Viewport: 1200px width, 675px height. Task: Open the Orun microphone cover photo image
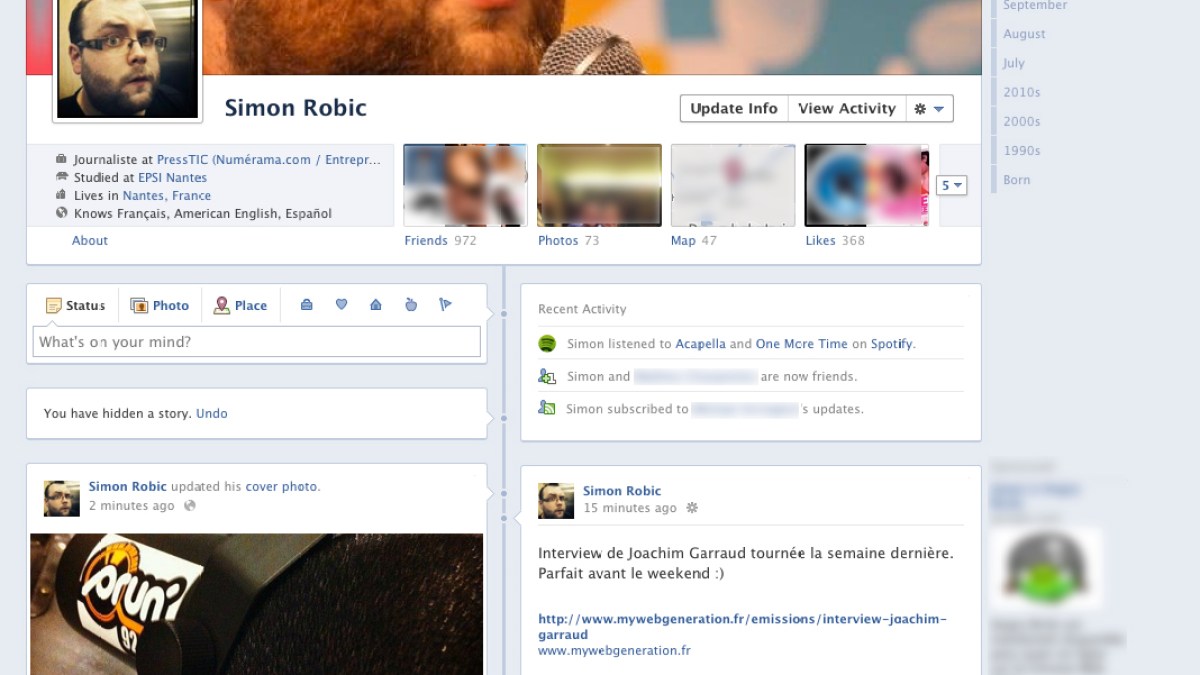pos(256,604)
